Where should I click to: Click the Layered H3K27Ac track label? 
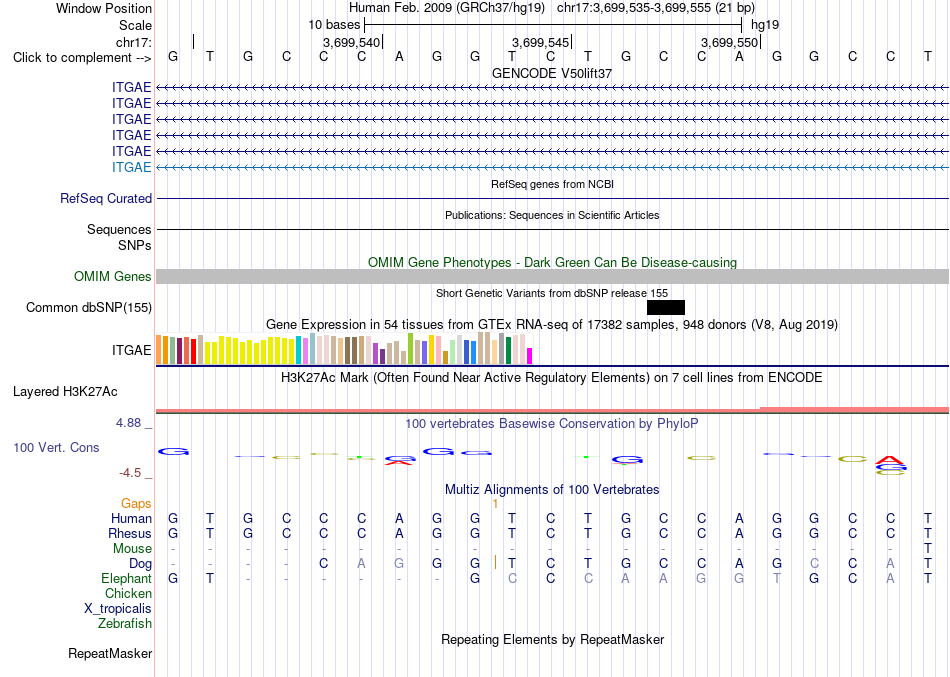pyautogui.click(x=65, y=392)
